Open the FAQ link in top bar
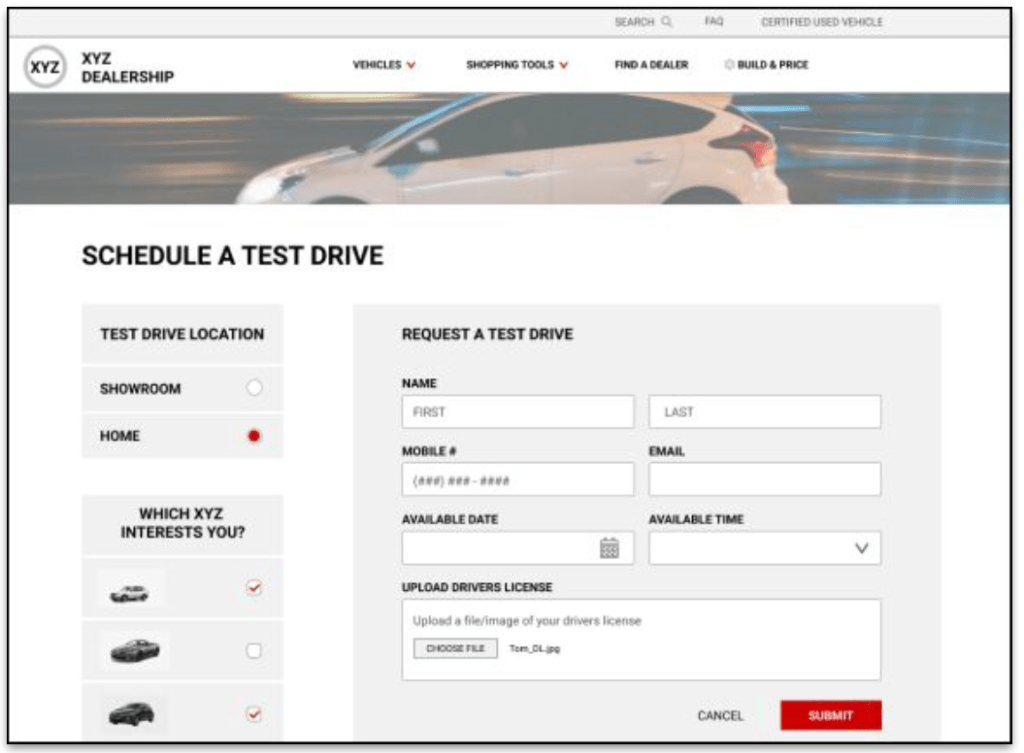Screen dimensions: 1024x753 coord(714,22)
